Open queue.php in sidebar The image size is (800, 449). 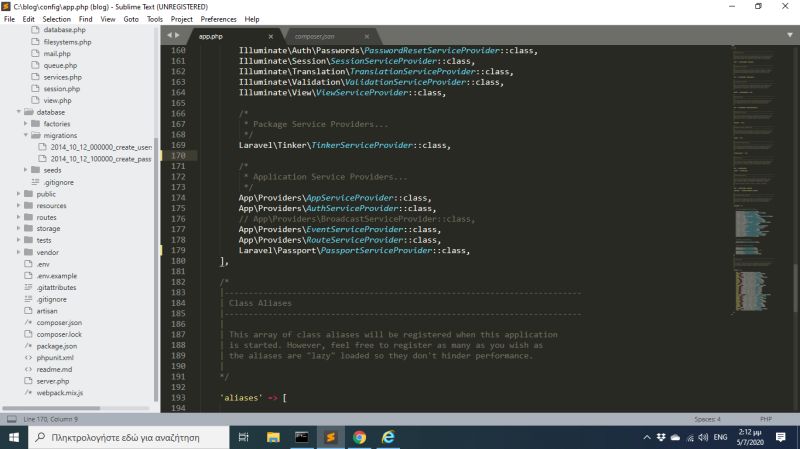pos(60,65)
